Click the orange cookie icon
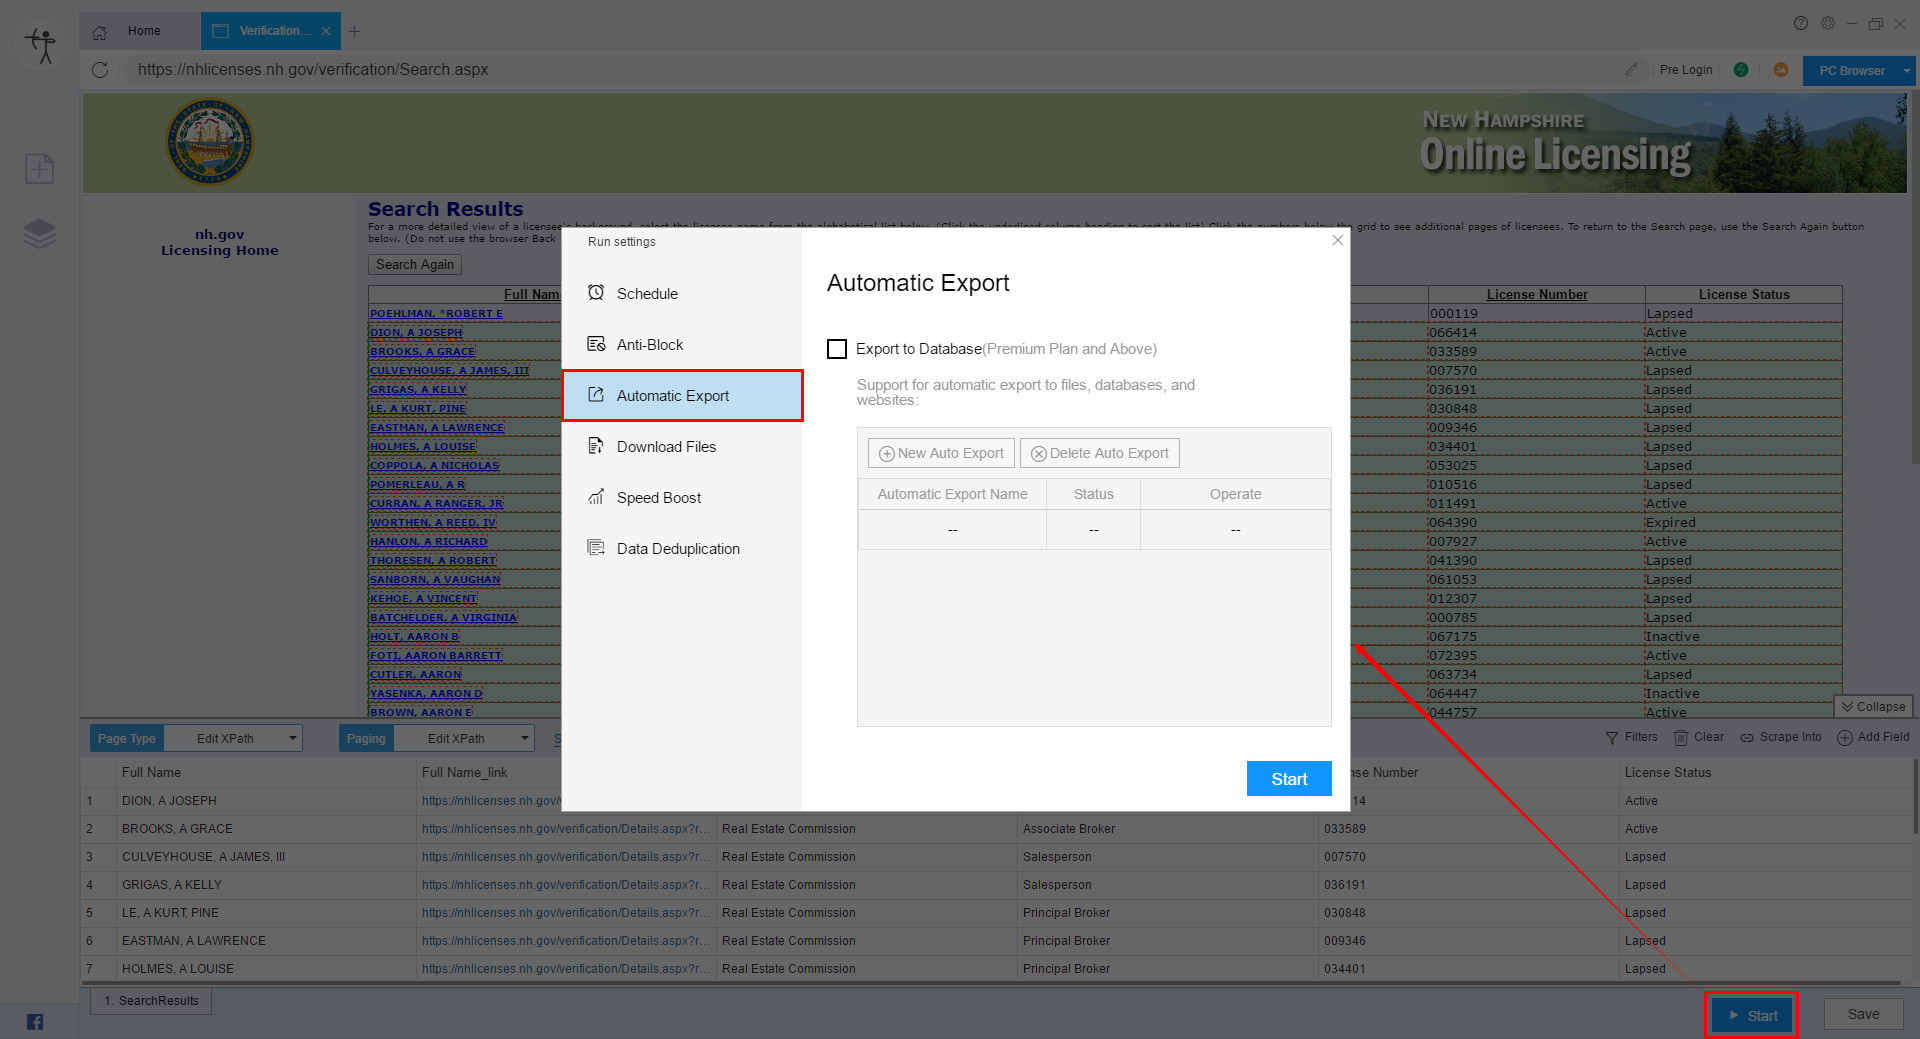Screen dimensions: 1920x1039 pyautogui.click(x=1781, y=70)
